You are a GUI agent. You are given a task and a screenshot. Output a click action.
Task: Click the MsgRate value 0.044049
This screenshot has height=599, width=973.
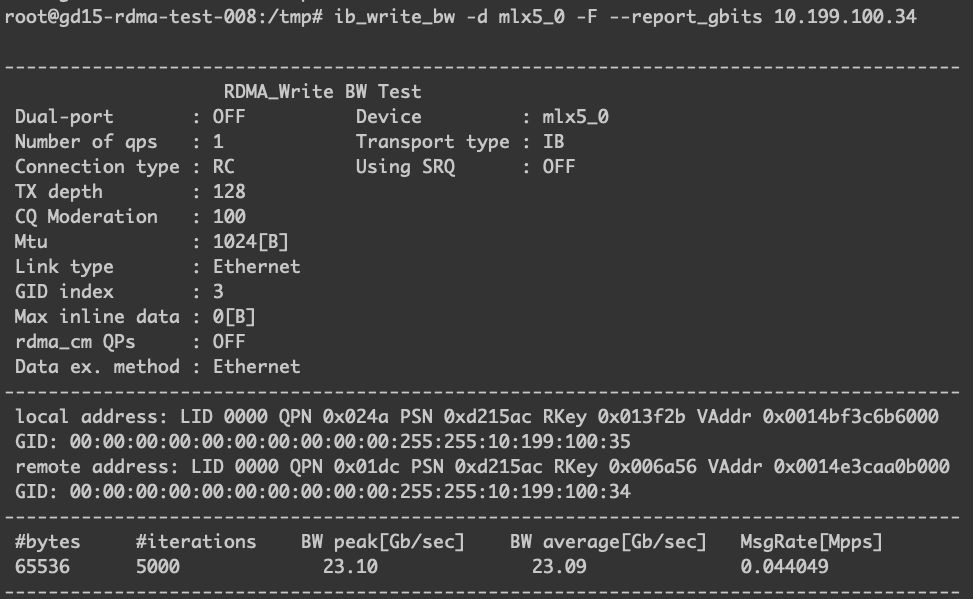[784, 566]
